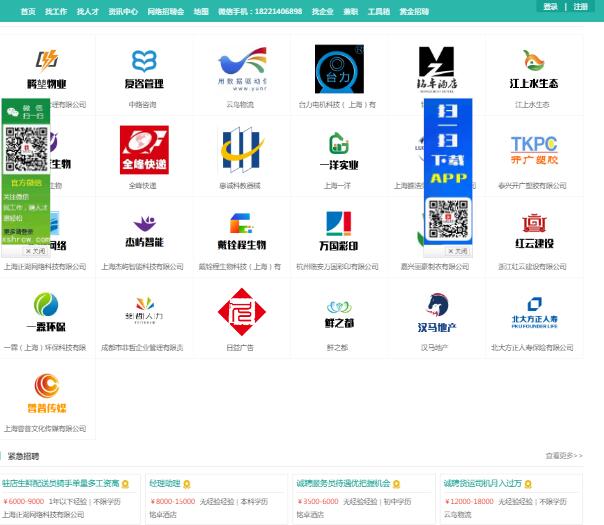Open the 驻店生鲜配送员骑手 job listing
Viewport: 604px width, 525px height.
point(60,483)
